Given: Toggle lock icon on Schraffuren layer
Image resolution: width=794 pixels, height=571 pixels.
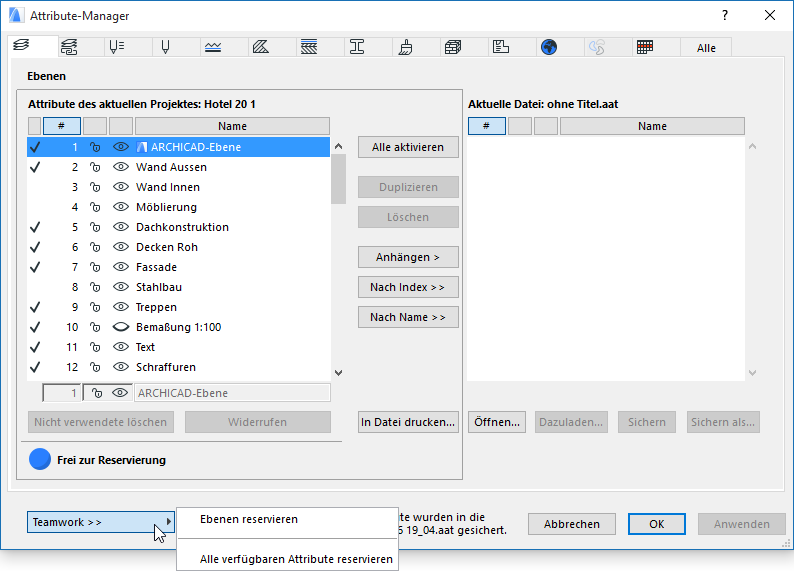Looking at the screenshot, I should [x=95, y=367].
